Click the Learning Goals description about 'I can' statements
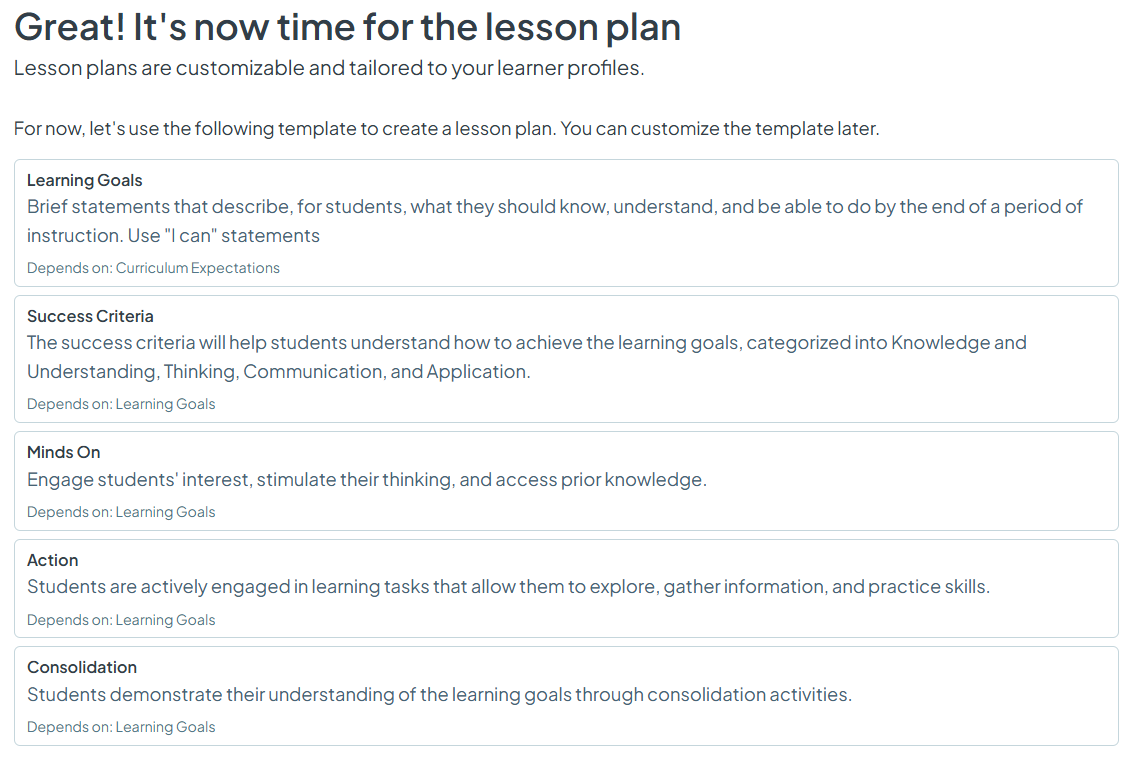Viewport: 1136px width, 765px height. tap(555, 221)
